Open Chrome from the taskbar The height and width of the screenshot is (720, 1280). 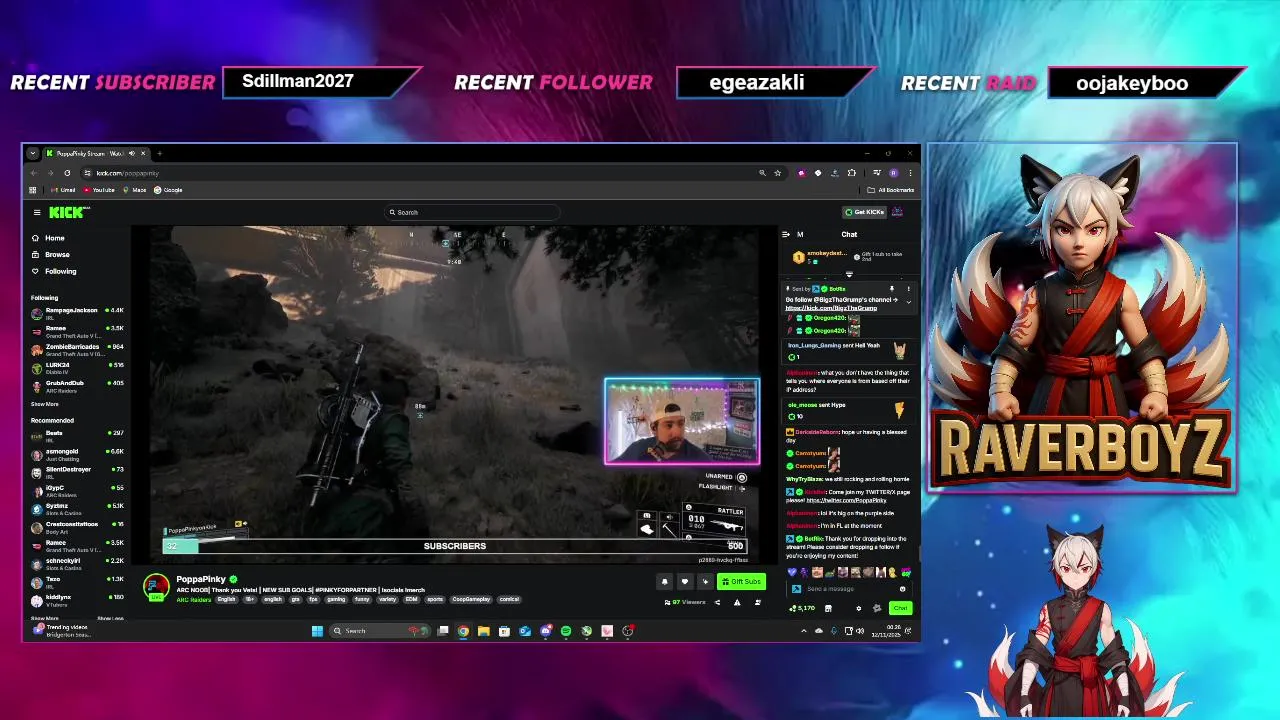coord(463,631)
